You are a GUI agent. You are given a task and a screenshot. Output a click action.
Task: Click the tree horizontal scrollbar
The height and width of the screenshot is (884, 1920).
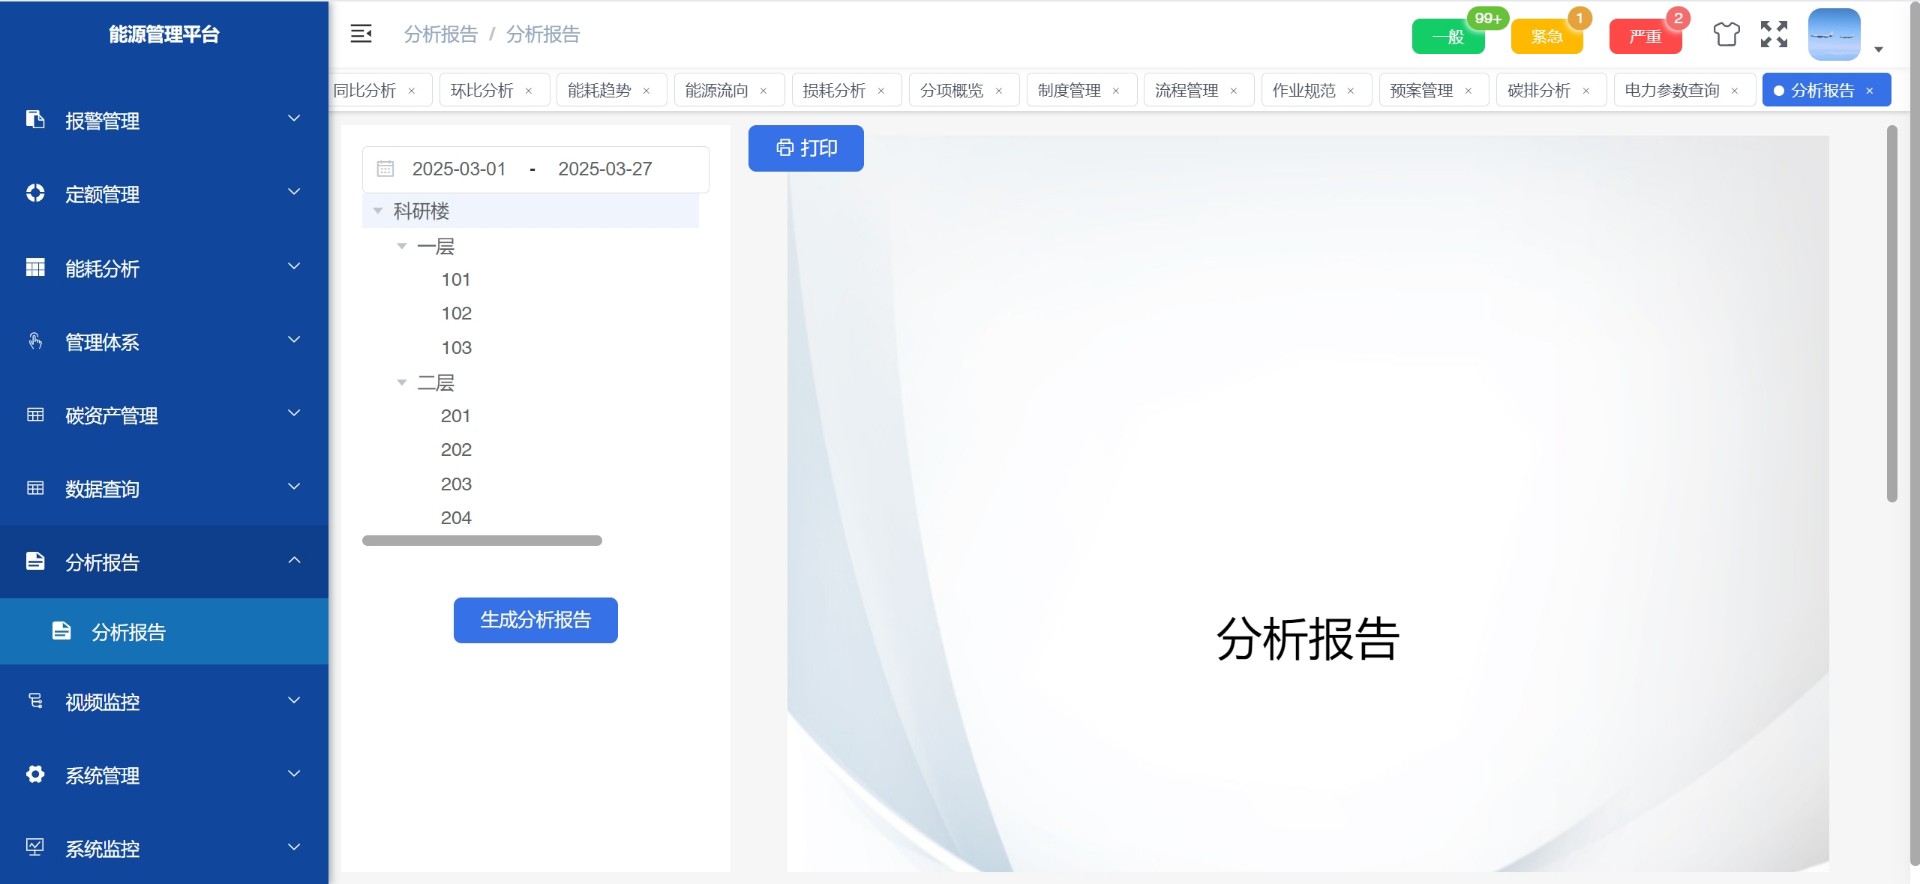[482, 541]
